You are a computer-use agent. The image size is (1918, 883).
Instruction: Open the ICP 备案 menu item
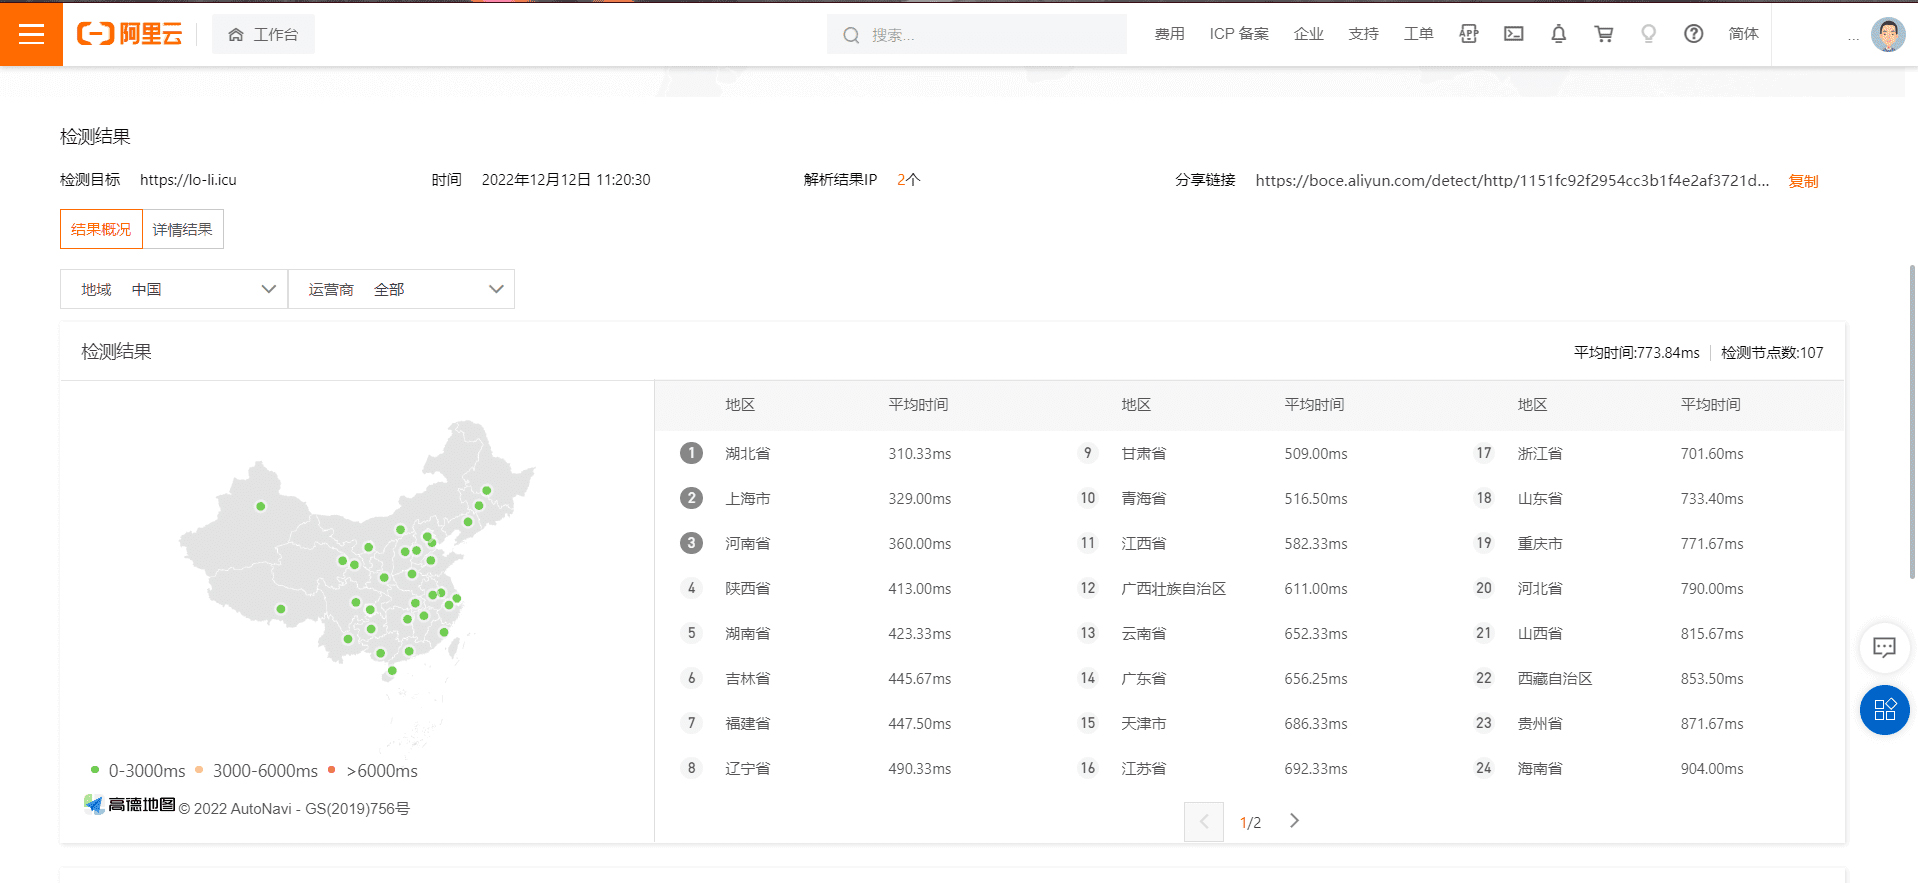pyautogui.click(x=1238, y=34)
